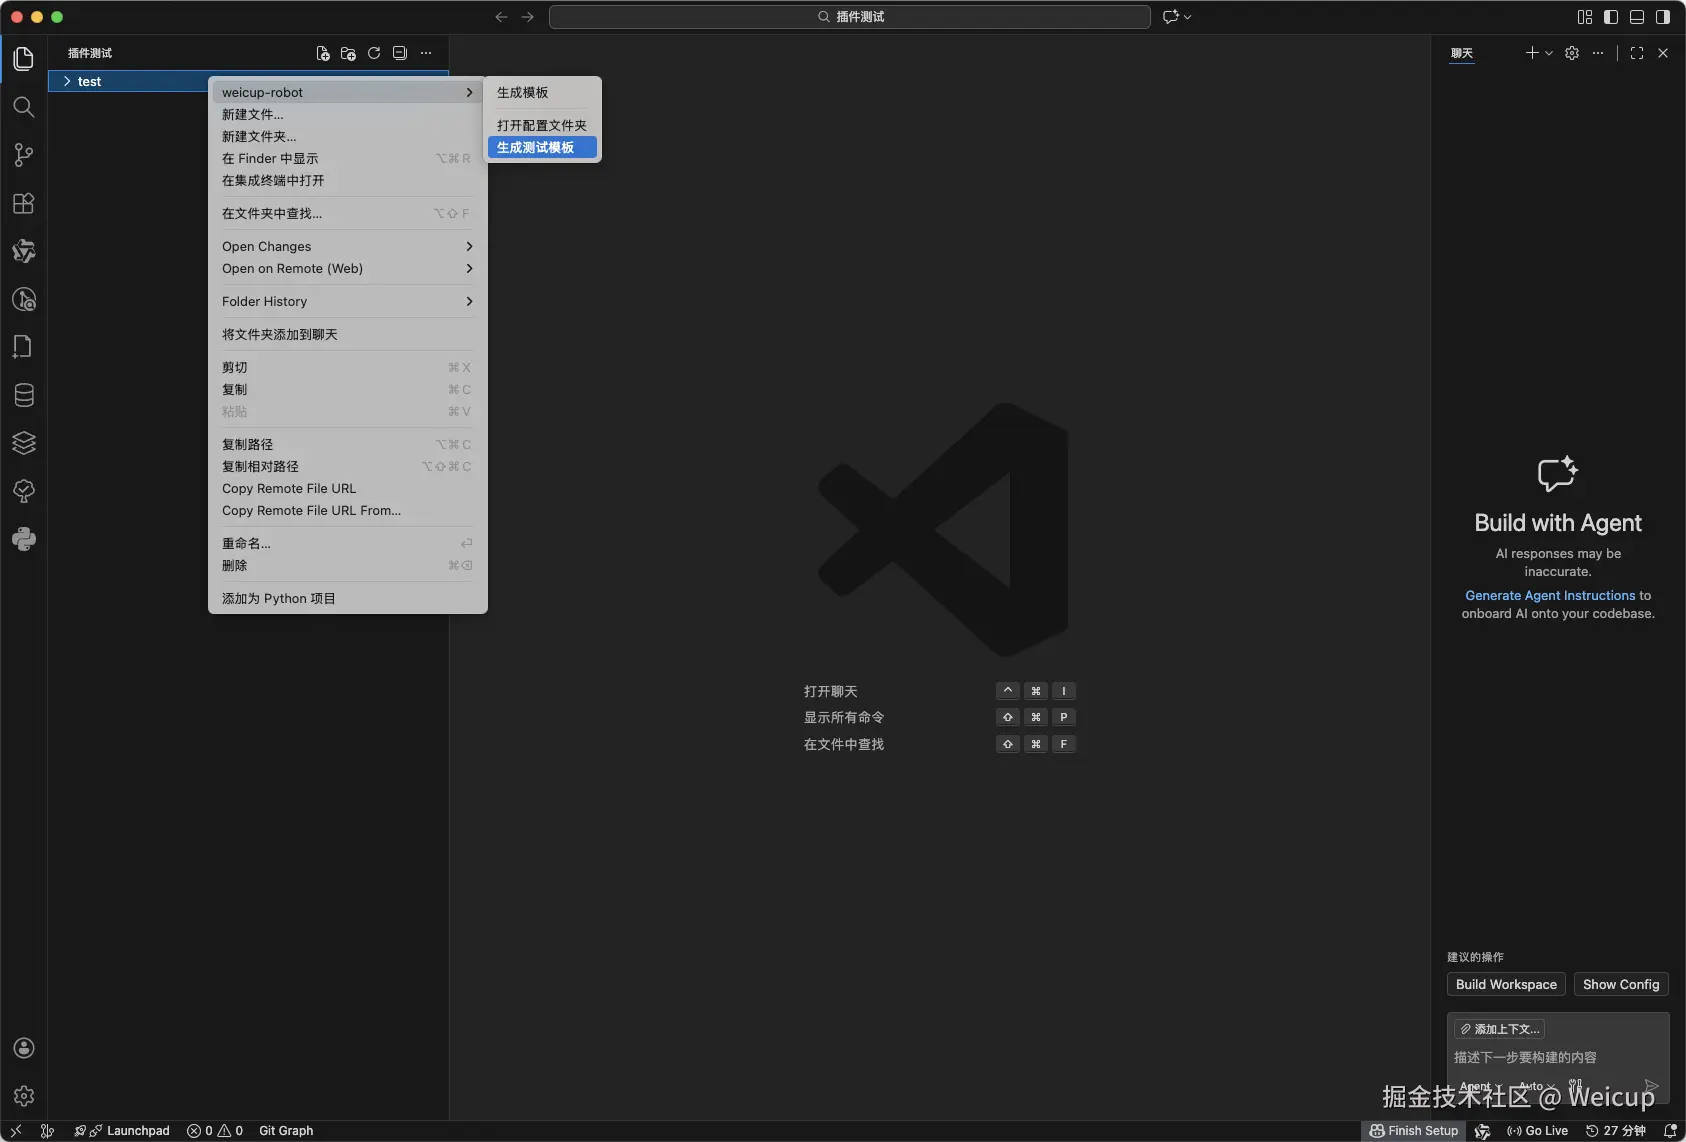Collapse all folders in explorer
Screen dimensions: 1686x1142
point(400,53)
